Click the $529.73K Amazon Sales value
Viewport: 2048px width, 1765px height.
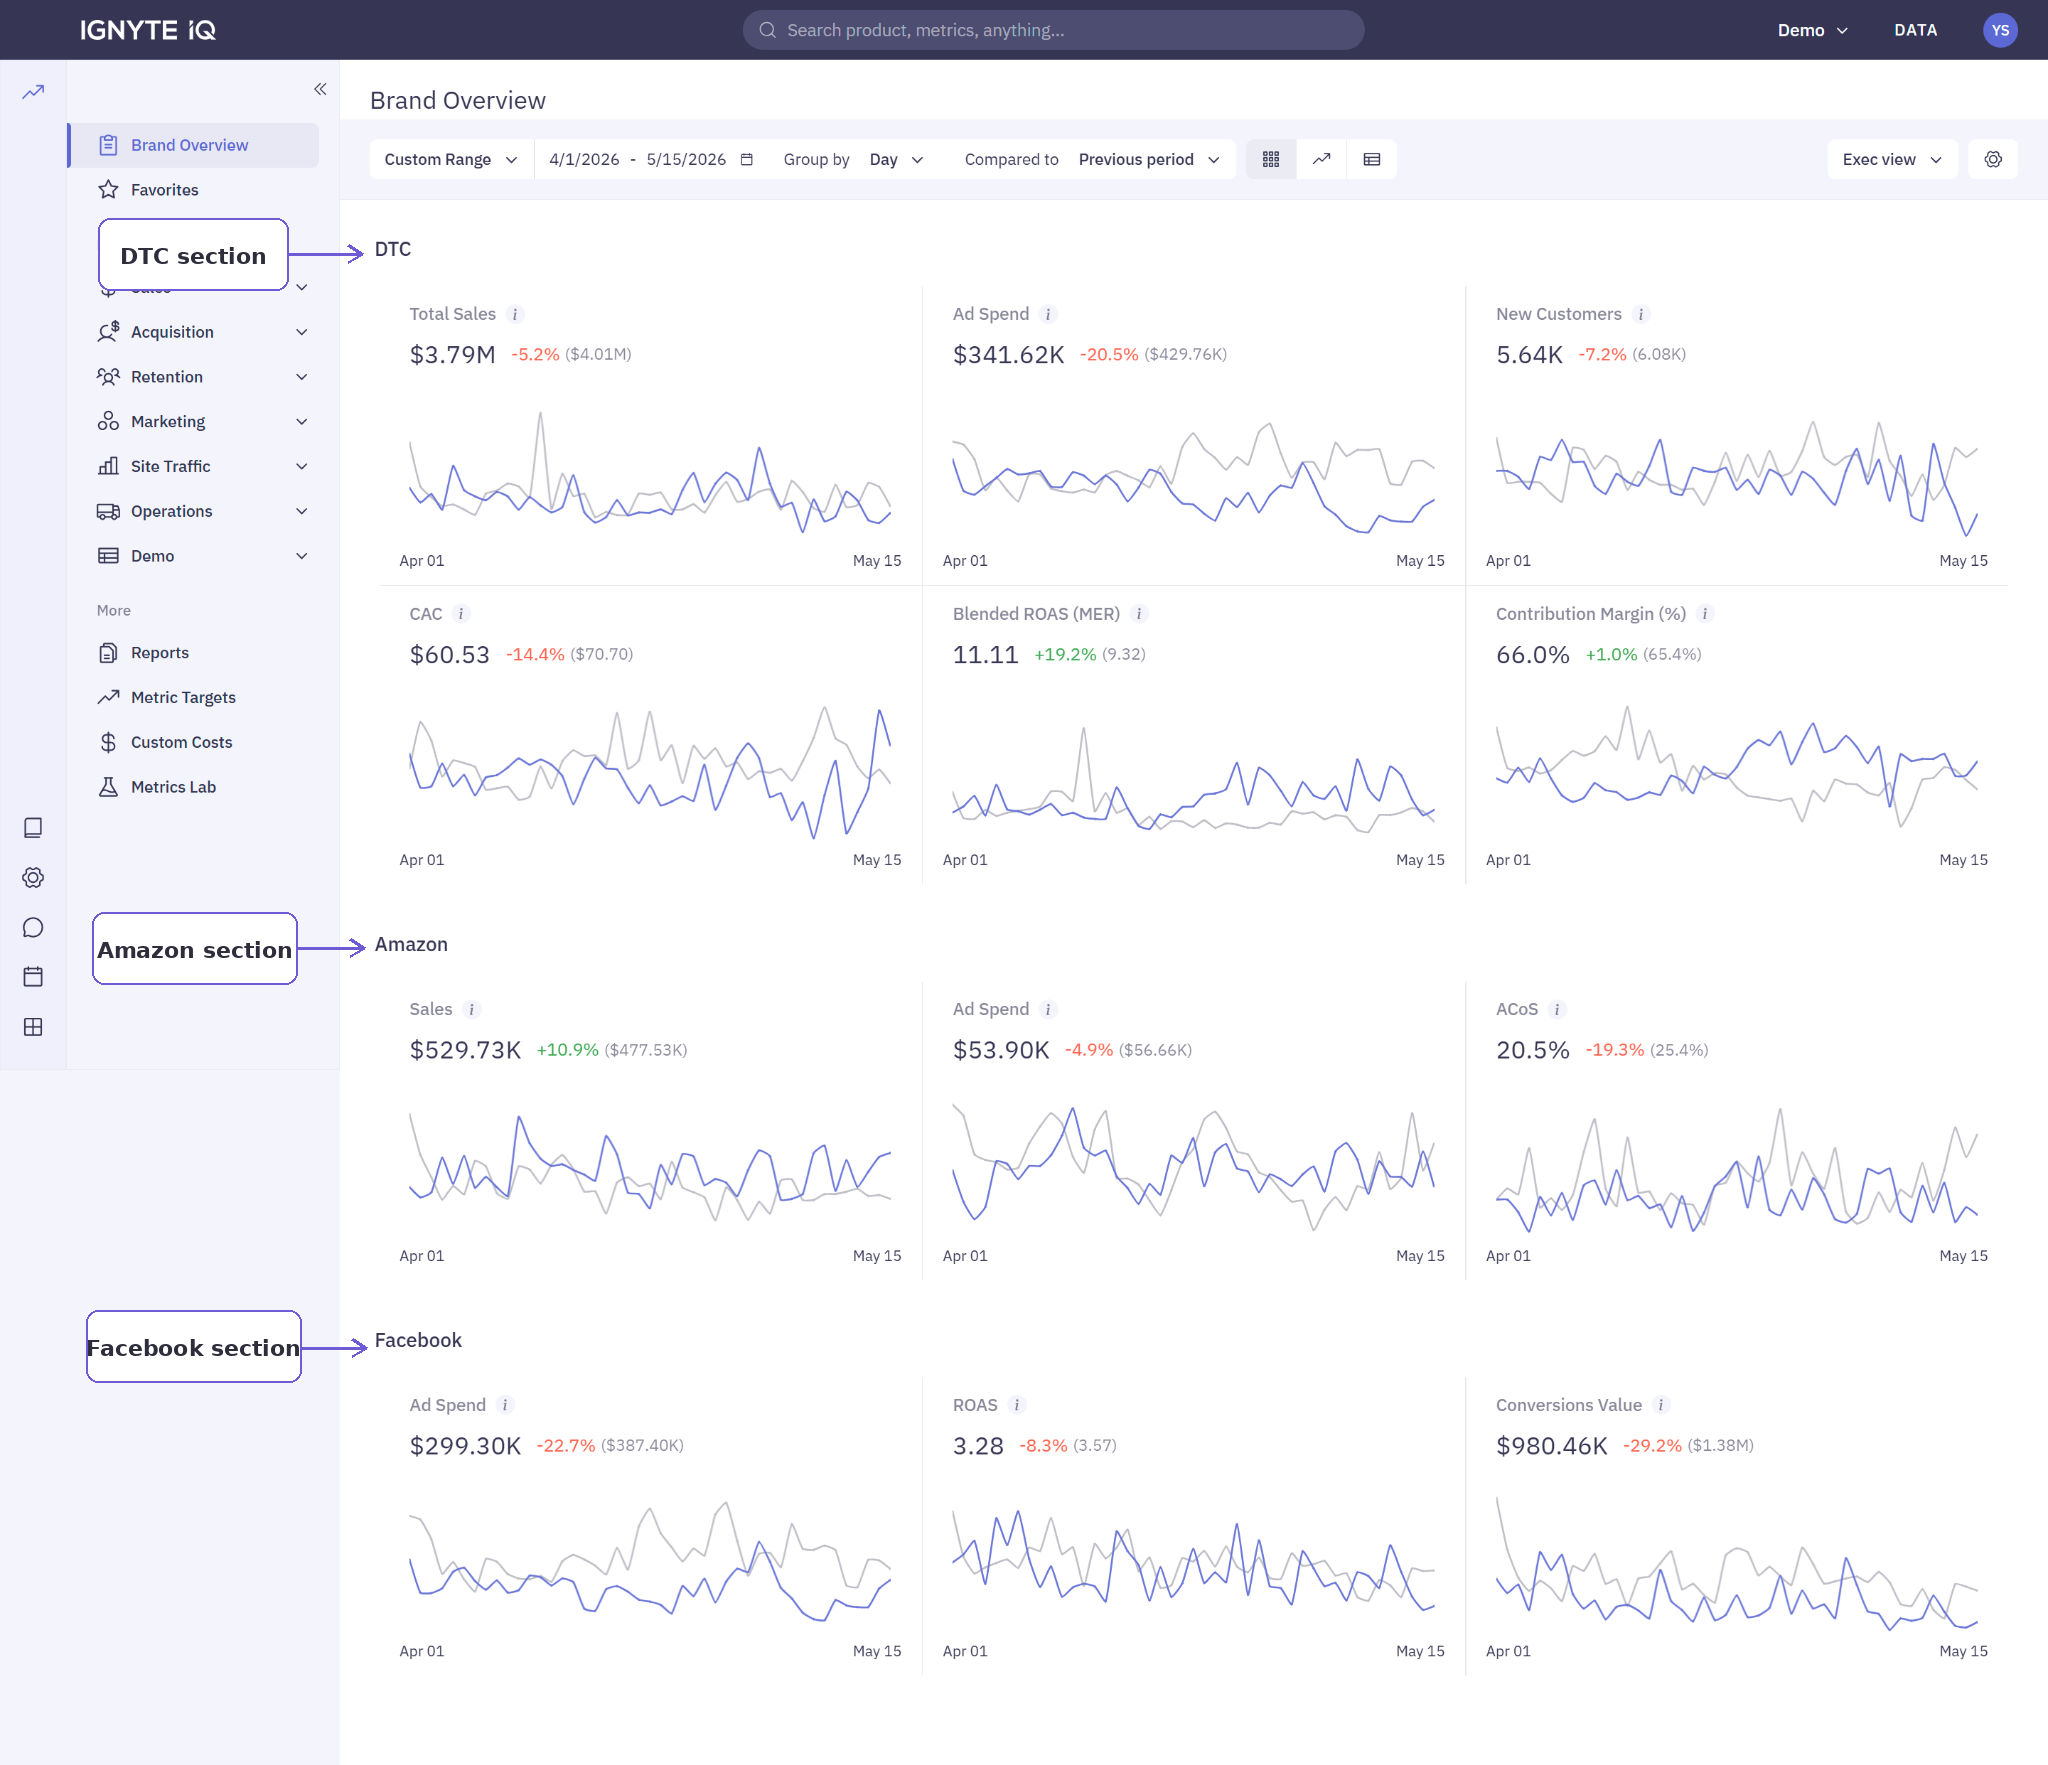coord(465,1050)
